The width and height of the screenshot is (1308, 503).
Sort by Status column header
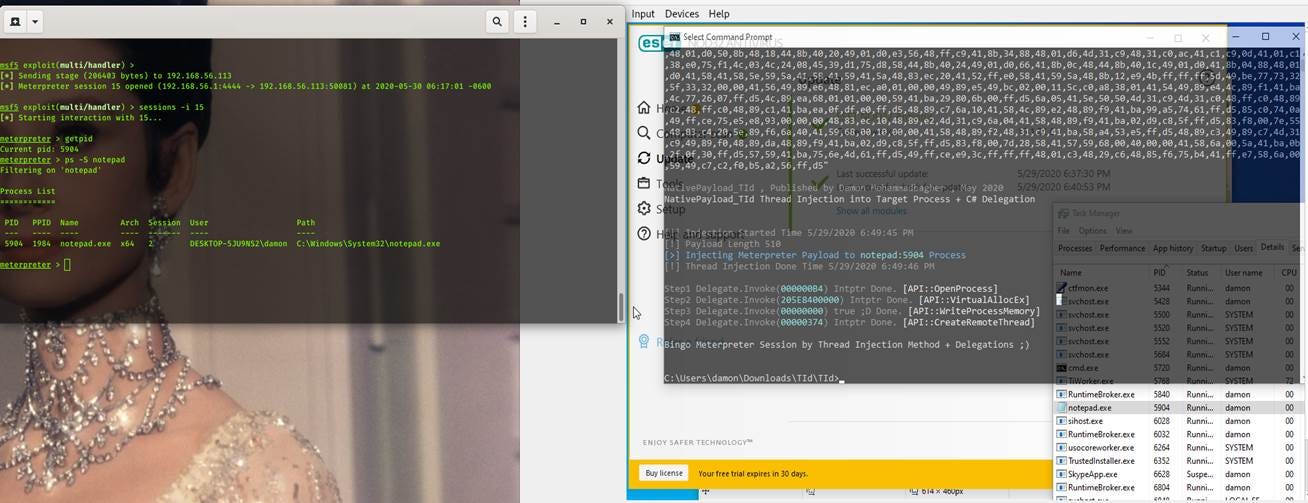[x=1203, y=272]
